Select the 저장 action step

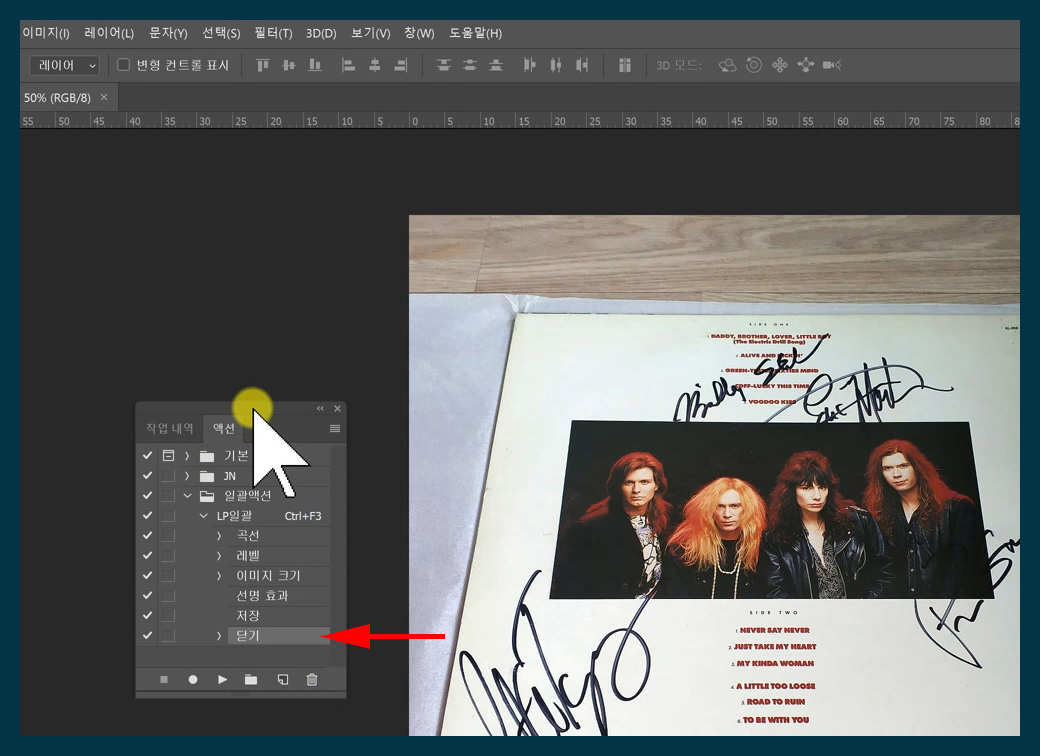tap(279, 615)
